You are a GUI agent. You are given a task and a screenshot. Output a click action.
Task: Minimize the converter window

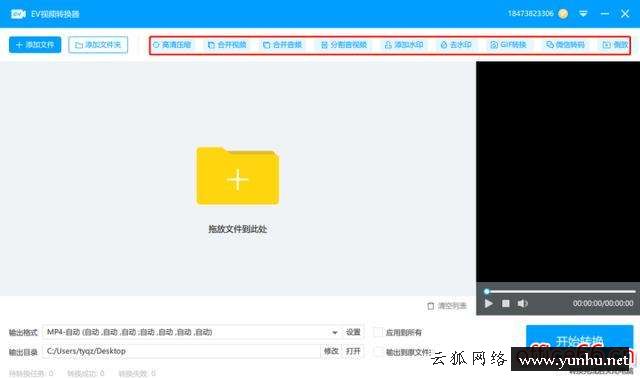click(x=605, y=14)
